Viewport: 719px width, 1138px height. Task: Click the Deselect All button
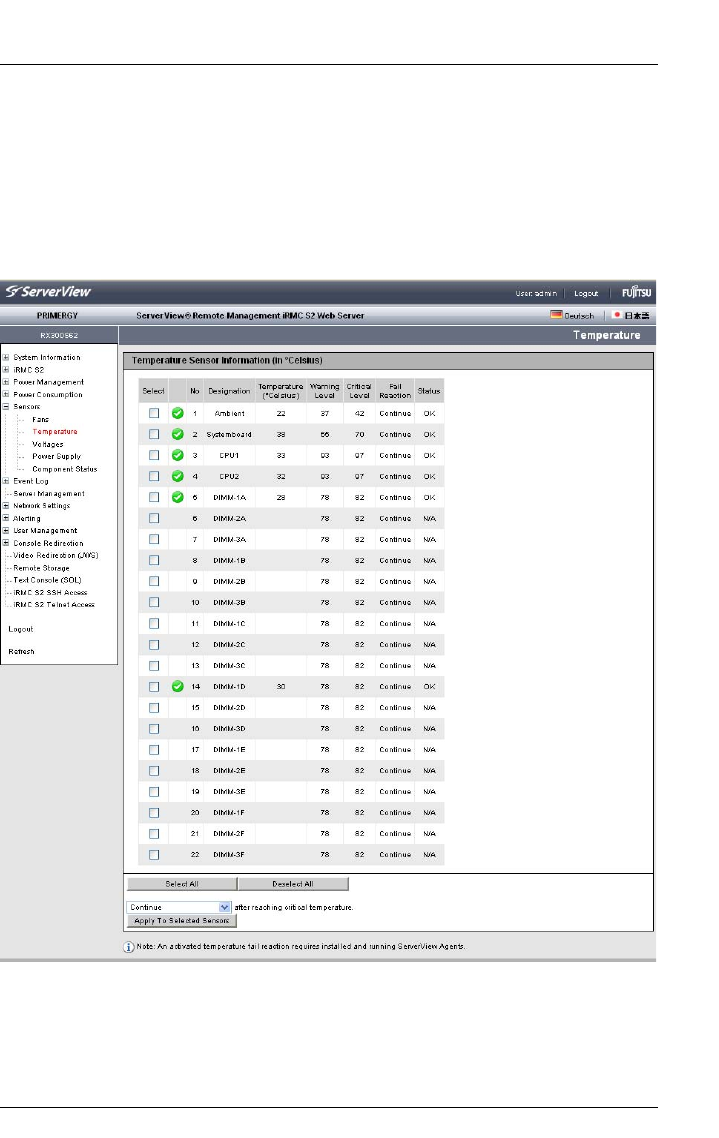pyautogui.click(x=293, y=884)
